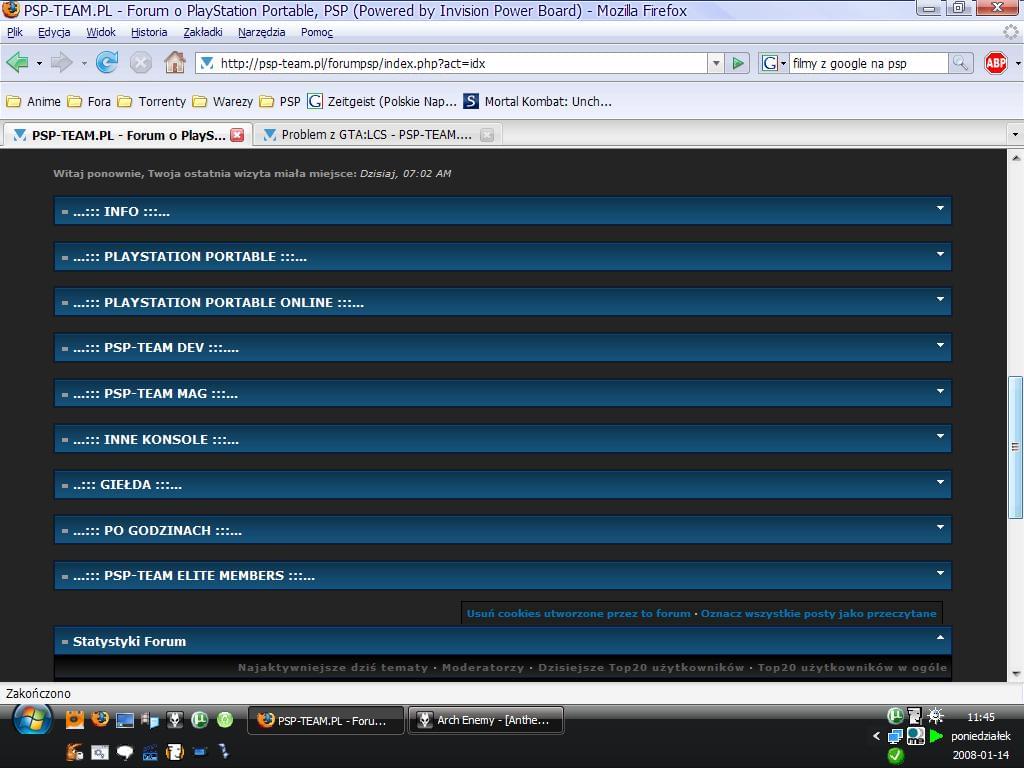
Task: Open the Zakładki menu
Action: tap(203, 32)
